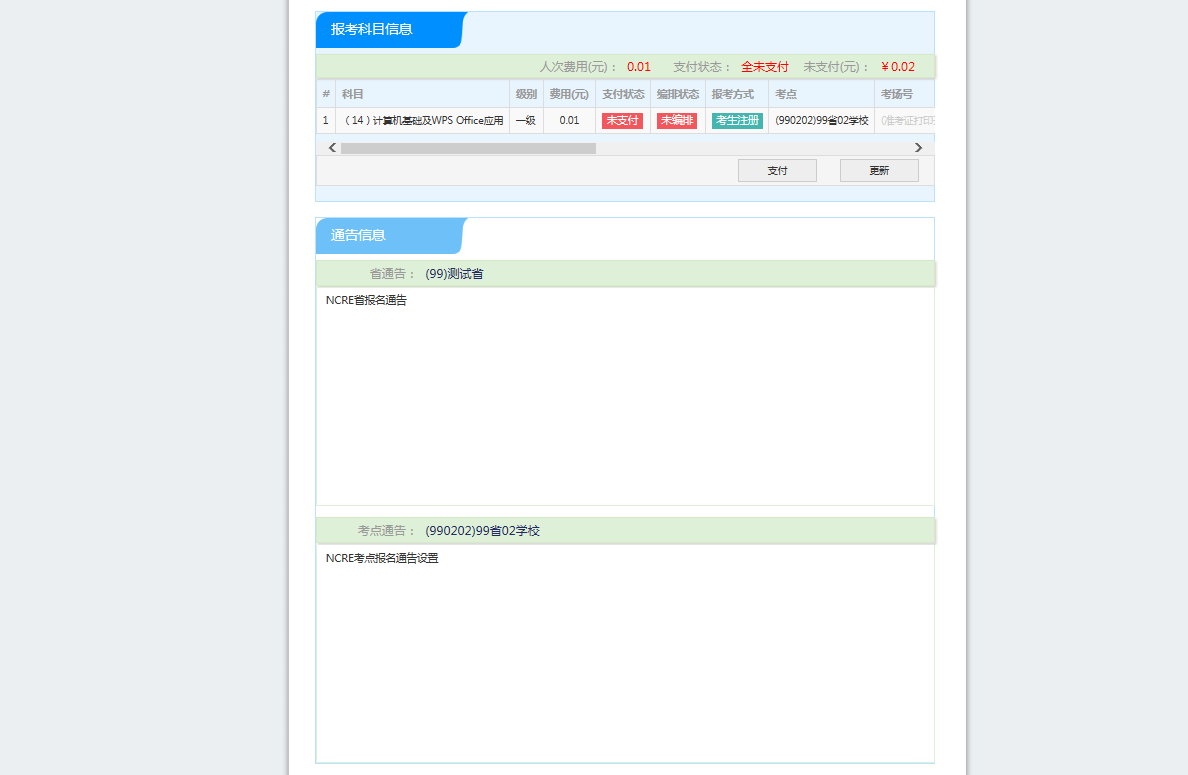Click the red 未支付 status badge
Viewport: 1188px width, 775px height.
point(622,121)
